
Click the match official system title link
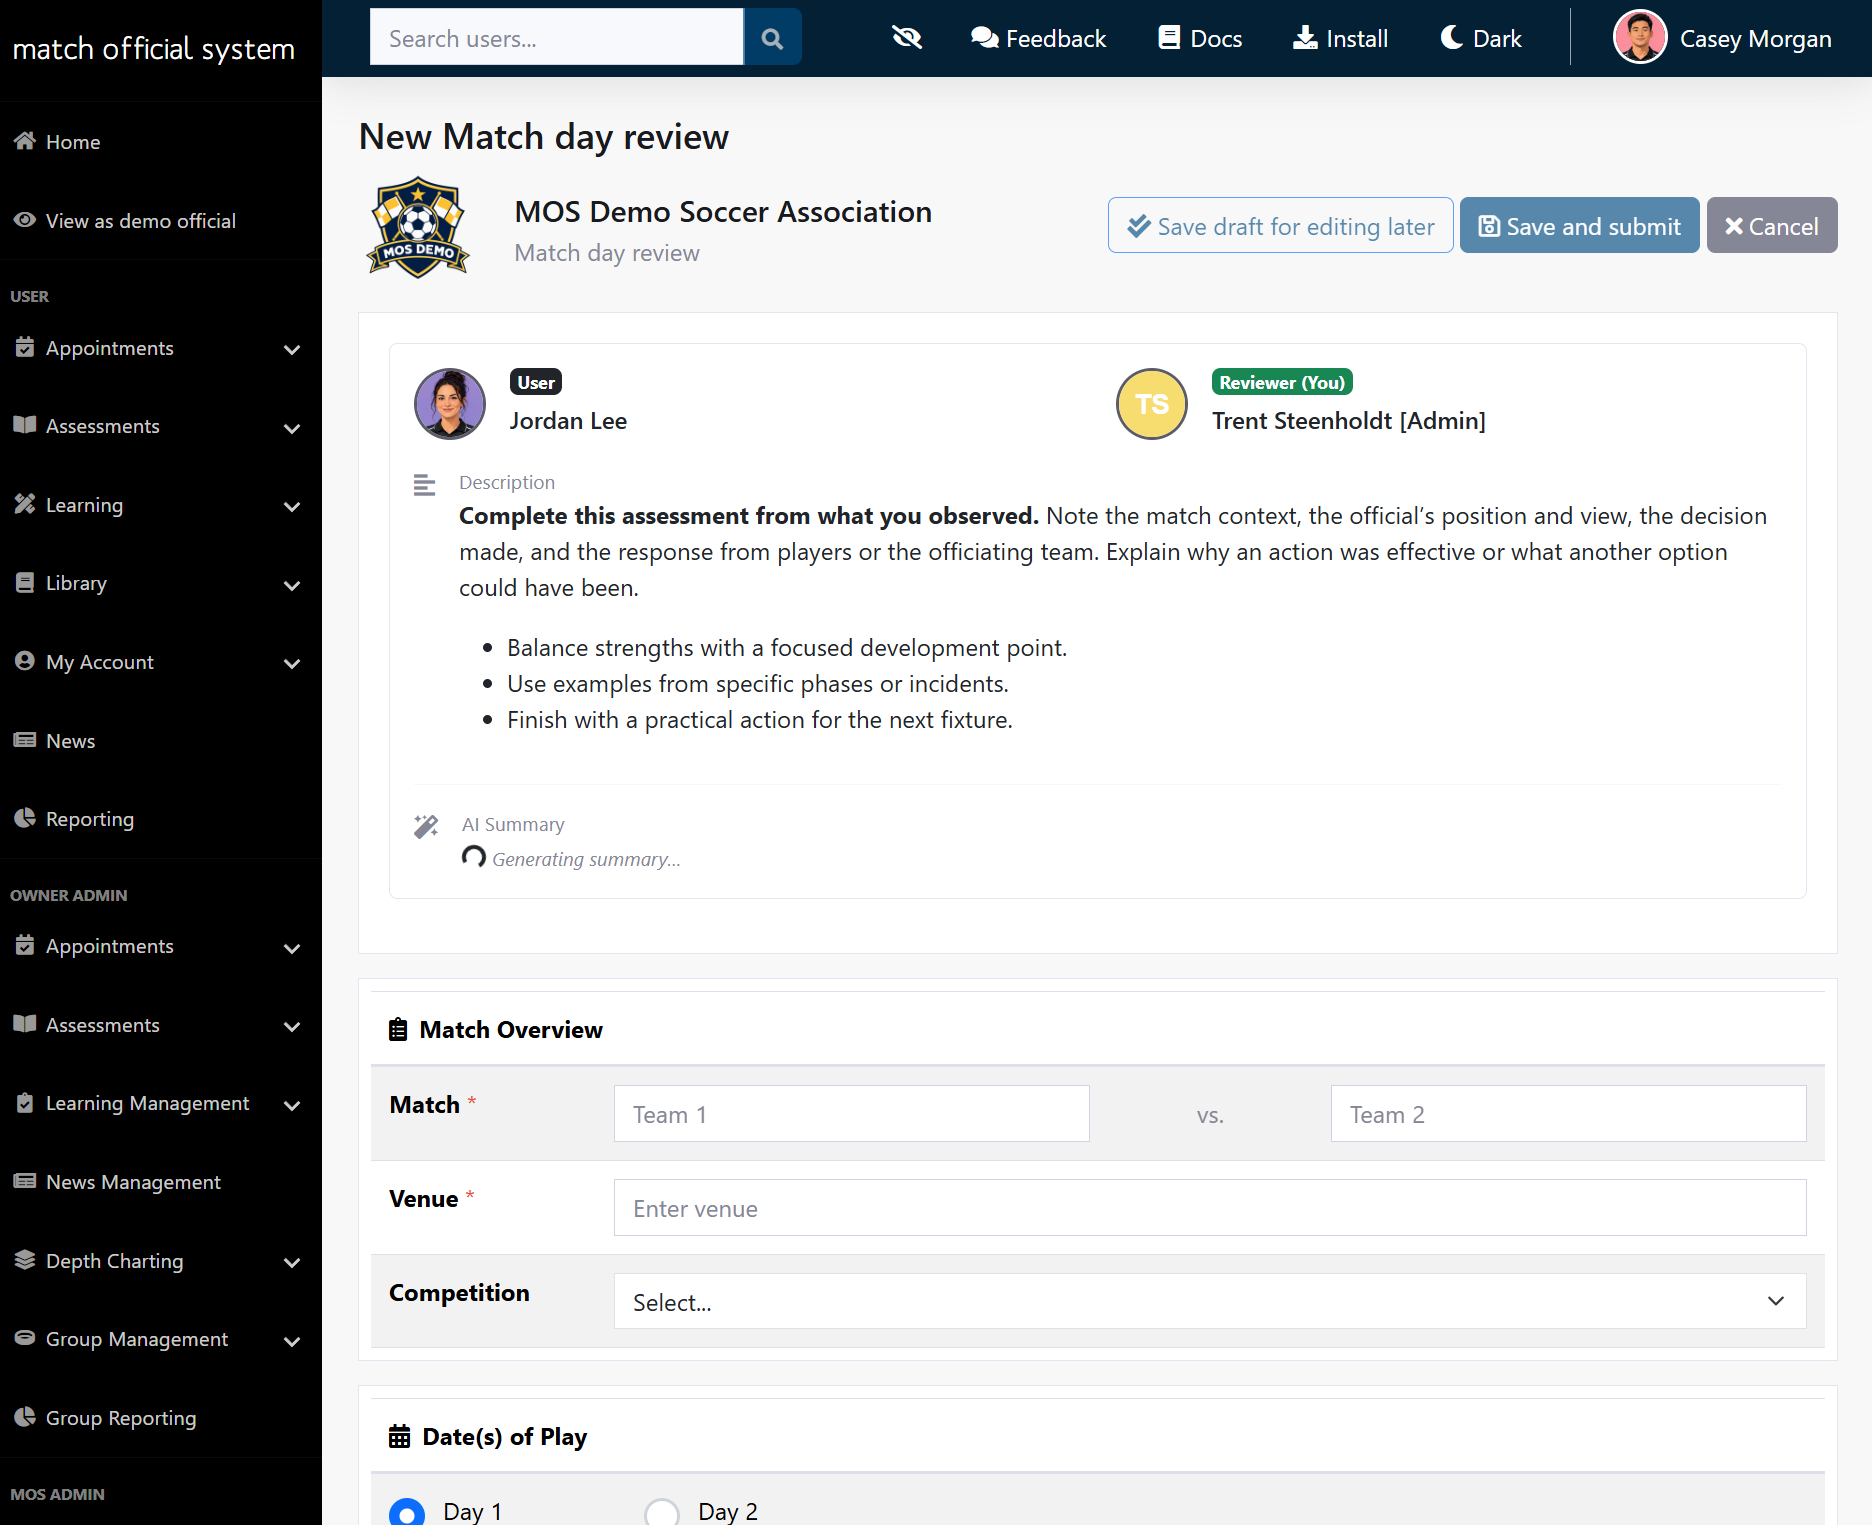point(154,48)
